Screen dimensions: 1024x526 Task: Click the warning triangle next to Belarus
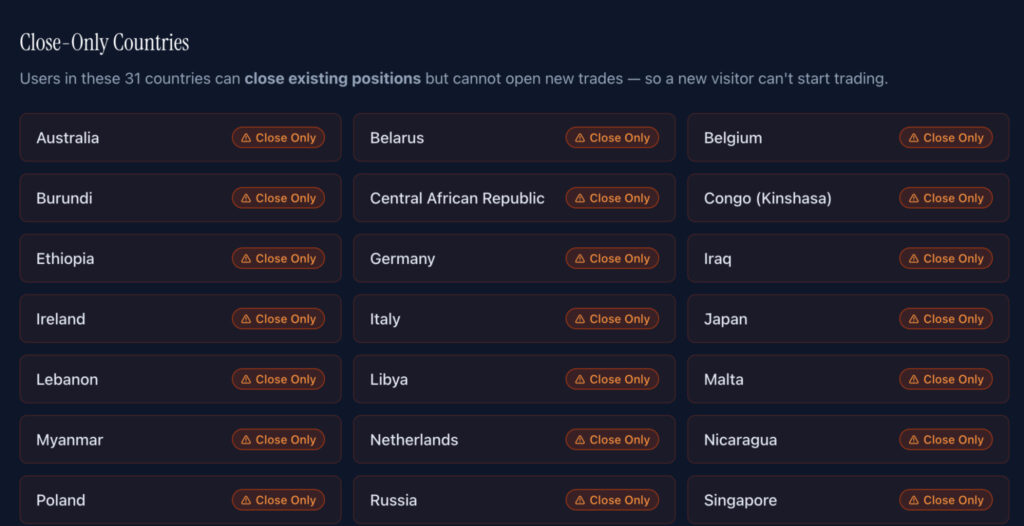pos(580,138)
